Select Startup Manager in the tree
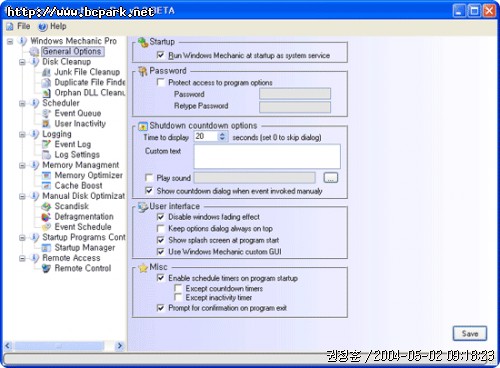 click(x=85, y=248)
